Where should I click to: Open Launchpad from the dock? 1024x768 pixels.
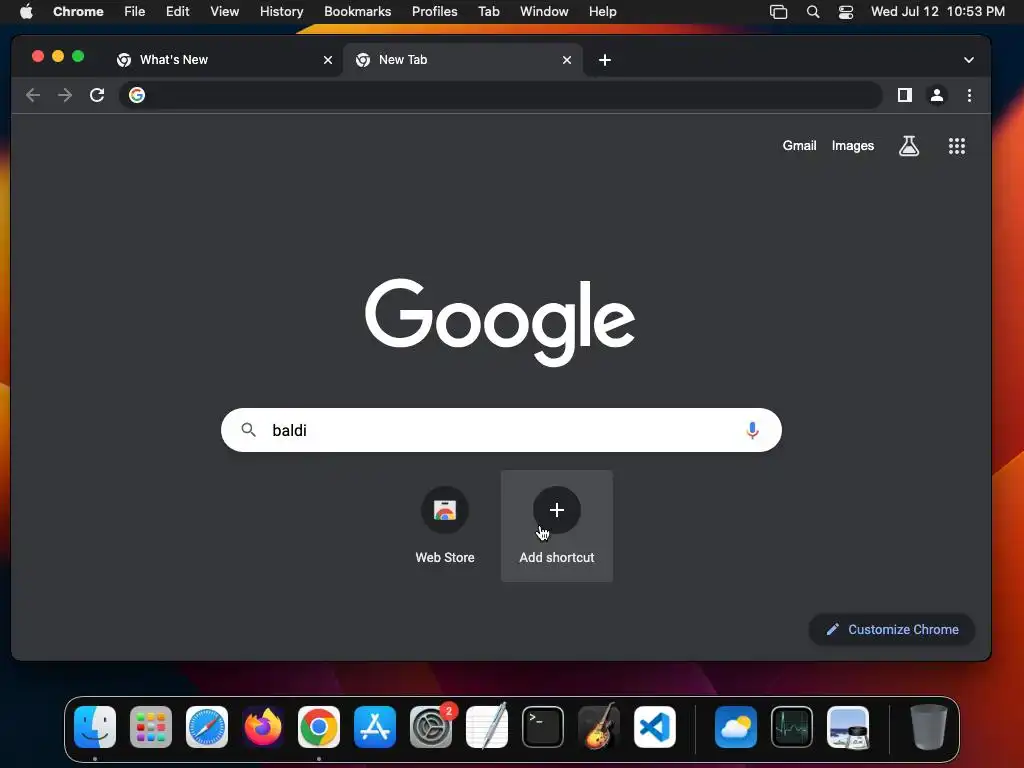151,727
